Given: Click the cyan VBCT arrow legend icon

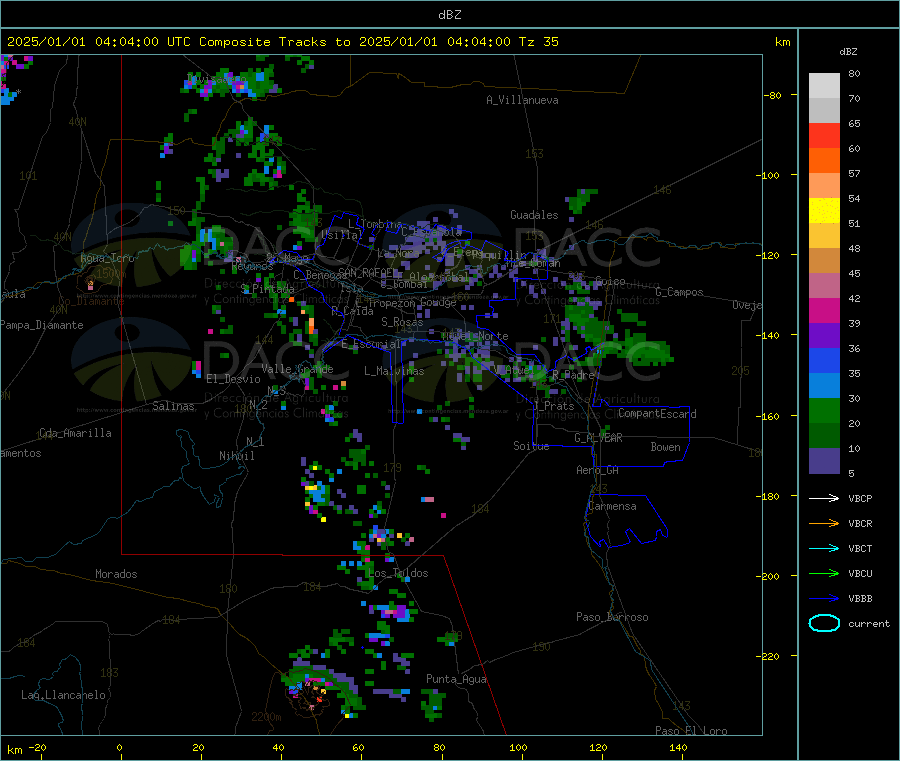Looking at the screenshot, I should click(x=824, y=548).
